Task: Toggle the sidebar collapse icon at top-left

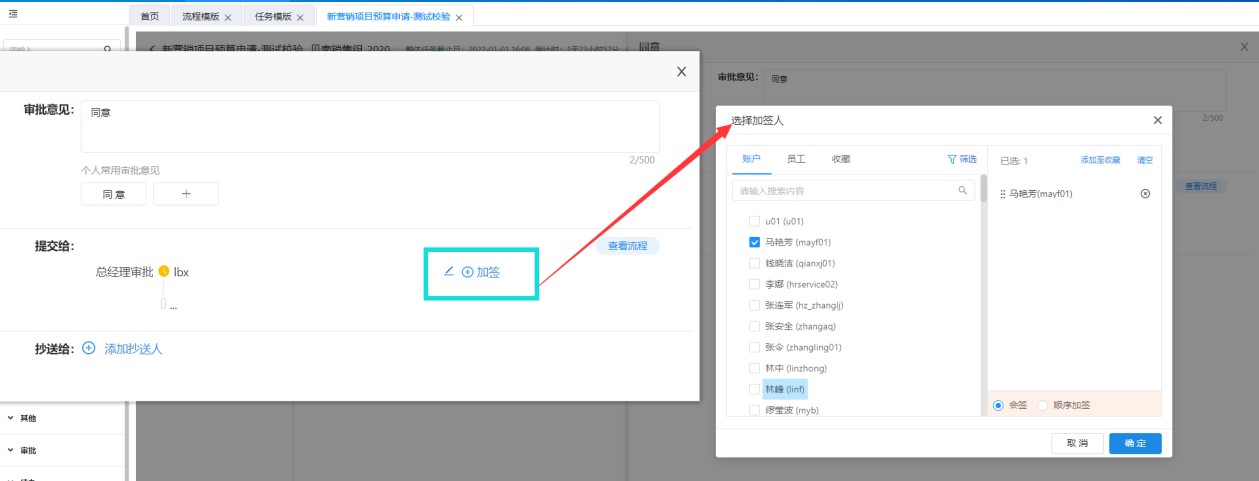Action: (x=13, y=13)
